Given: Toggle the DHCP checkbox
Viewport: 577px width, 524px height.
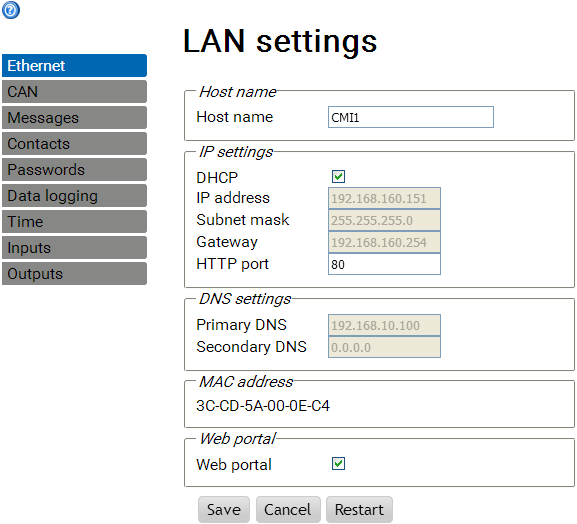Looking at the screenshot, I should tap(338, 177).
